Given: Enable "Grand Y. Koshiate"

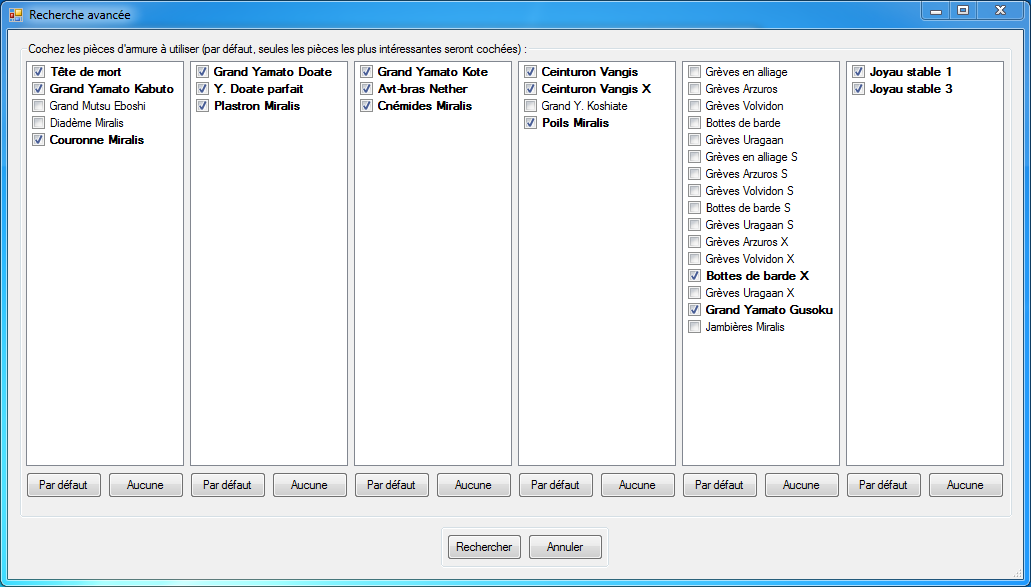Looking at the screenshot, I should 530,106.
